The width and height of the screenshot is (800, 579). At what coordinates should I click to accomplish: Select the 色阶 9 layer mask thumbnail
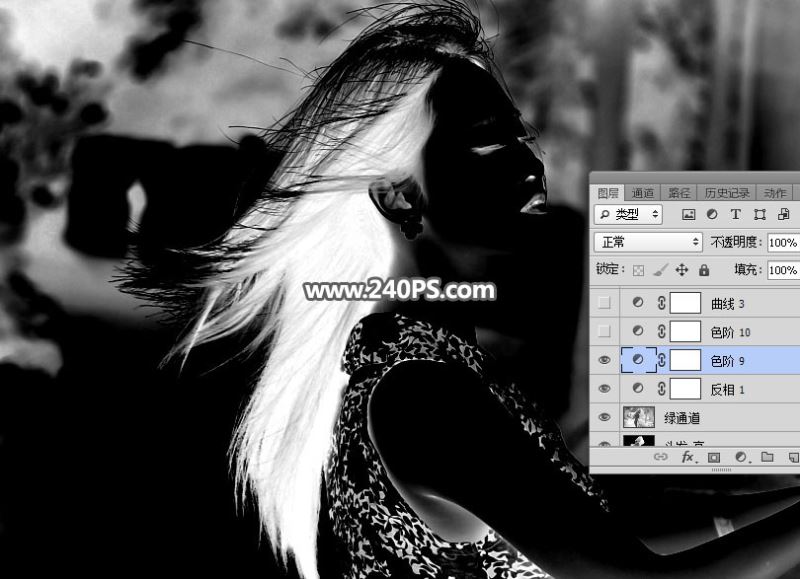coord(685,360)
